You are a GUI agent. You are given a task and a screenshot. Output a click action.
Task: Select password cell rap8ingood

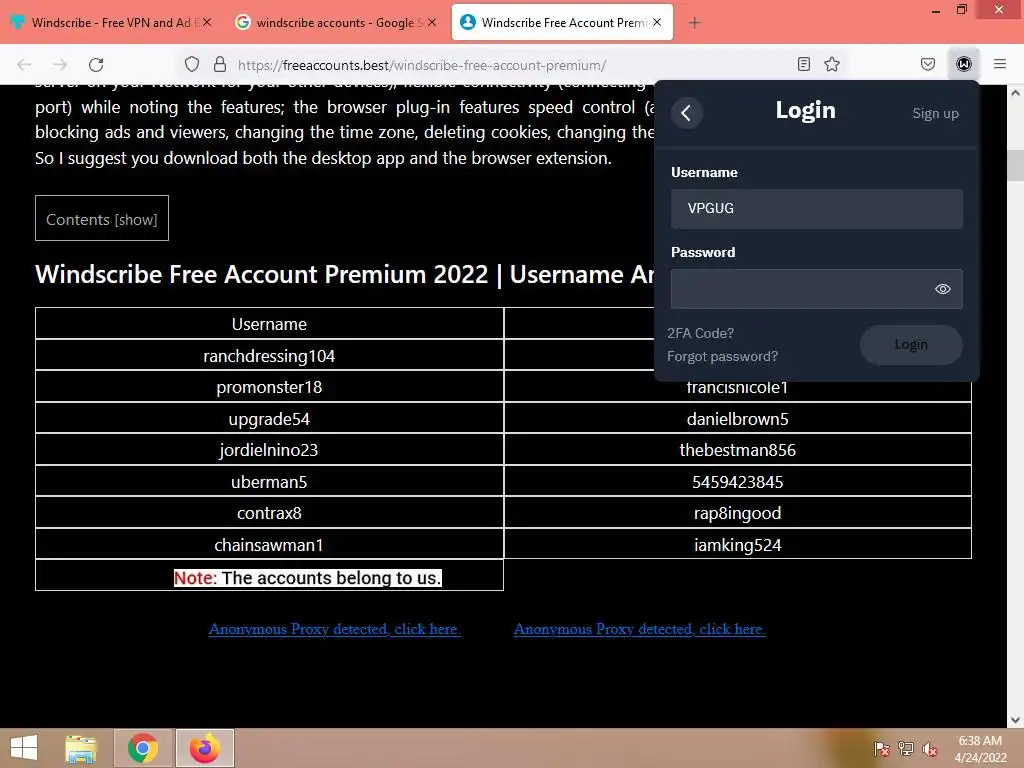point(738,513)
